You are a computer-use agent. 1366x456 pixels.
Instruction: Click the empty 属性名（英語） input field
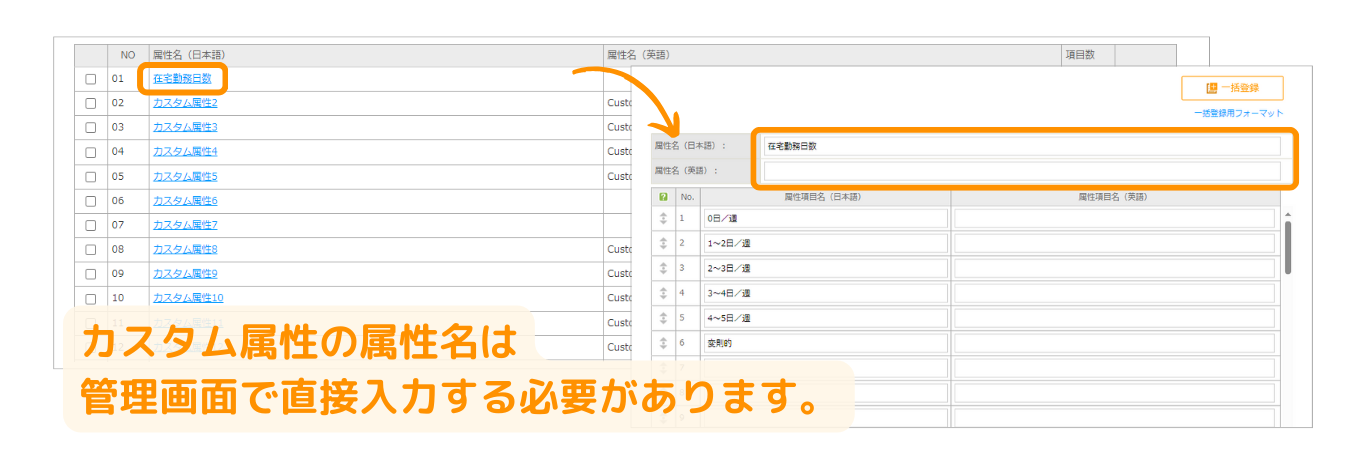pyautogui.click(x=1021, y=171)
